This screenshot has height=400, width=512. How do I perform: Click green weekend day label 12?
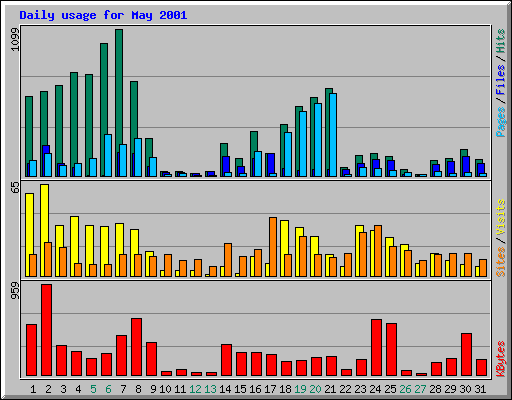coord(195,389)
